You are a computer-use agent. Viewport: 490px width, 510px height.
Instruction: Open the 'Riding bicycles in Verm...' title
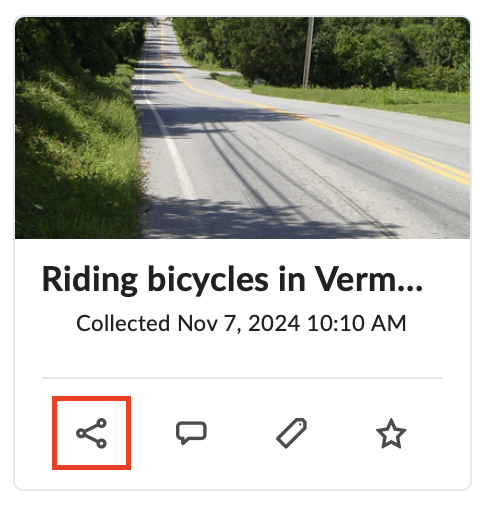click(x=232, y=279)
